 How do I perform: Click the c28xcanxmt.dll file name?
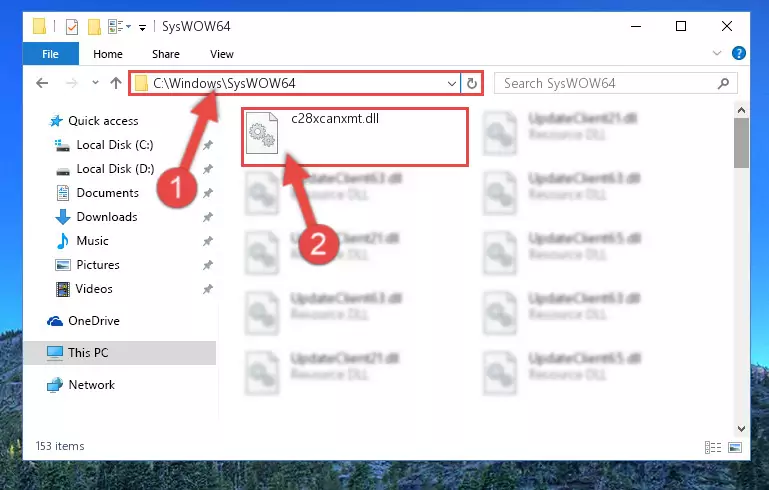click(335, 119)
